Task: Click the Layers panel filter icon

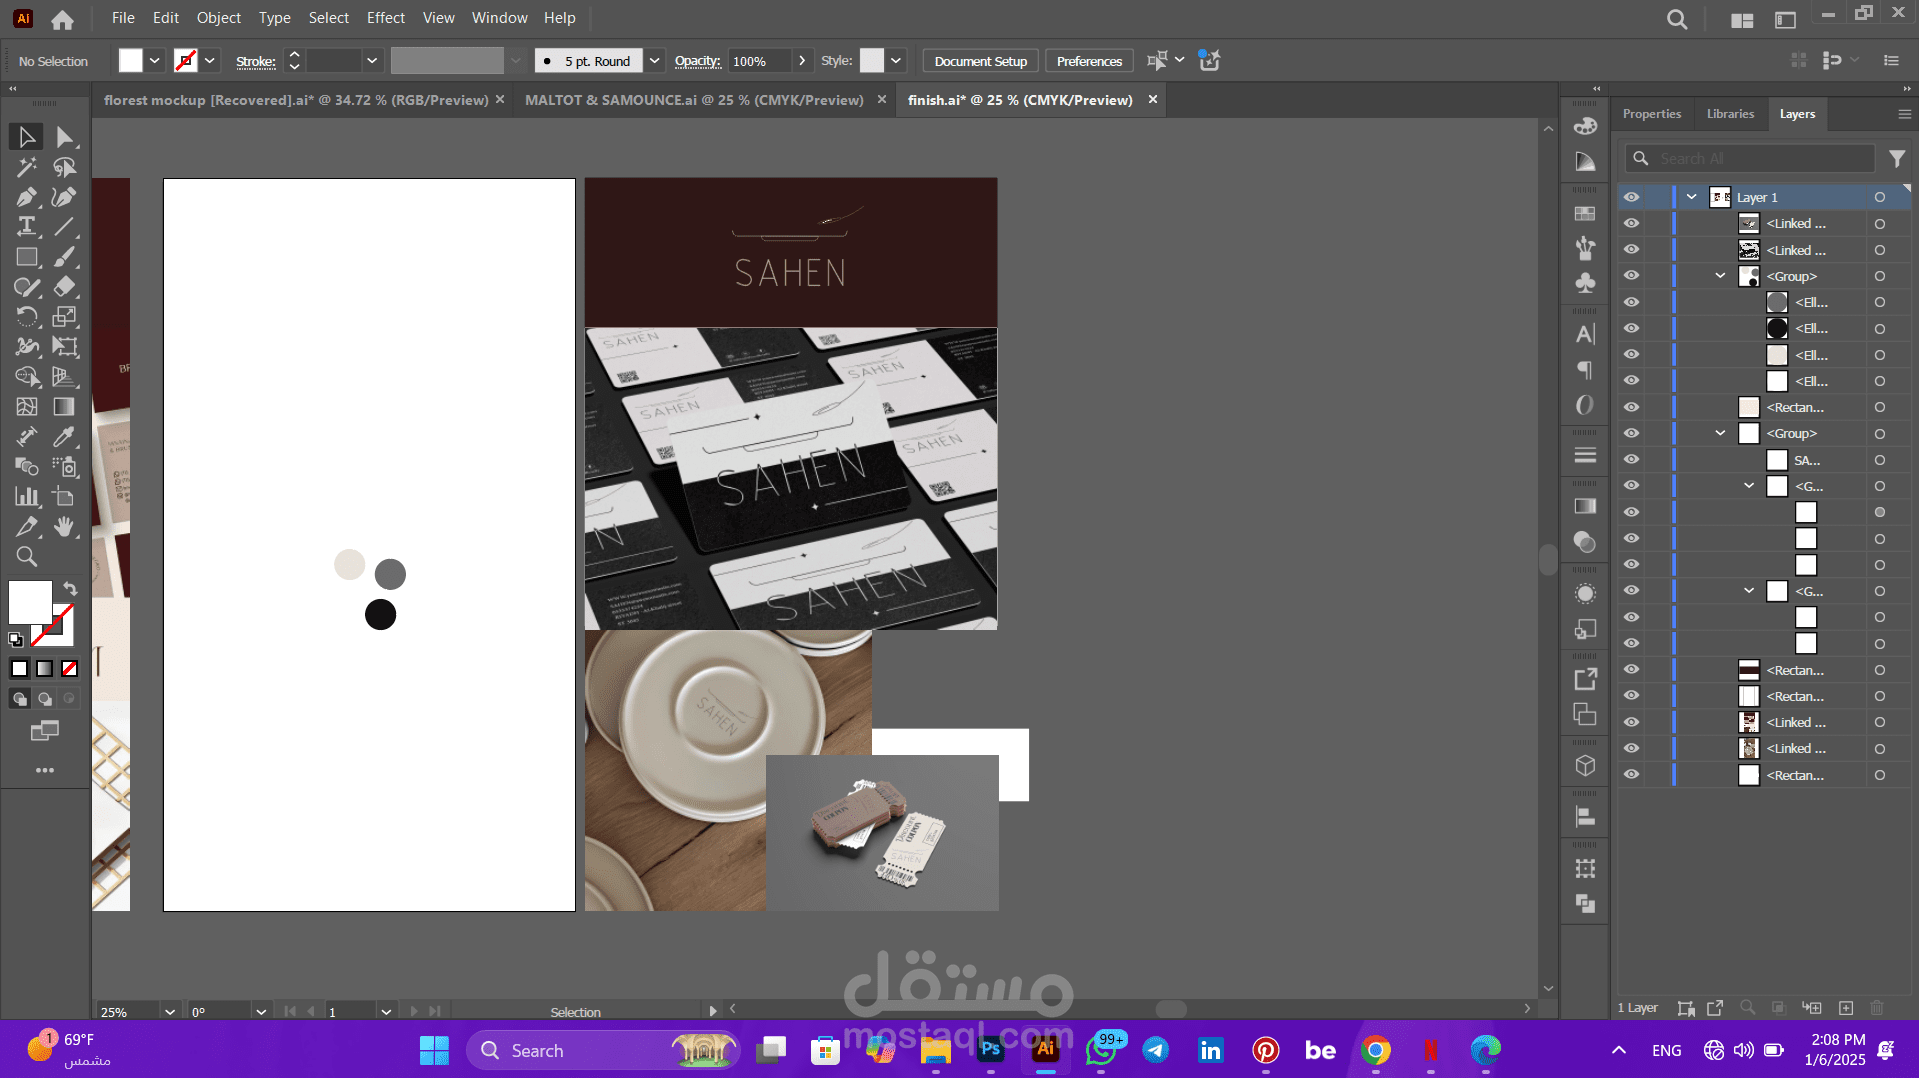Action: tap(1896, 158)
